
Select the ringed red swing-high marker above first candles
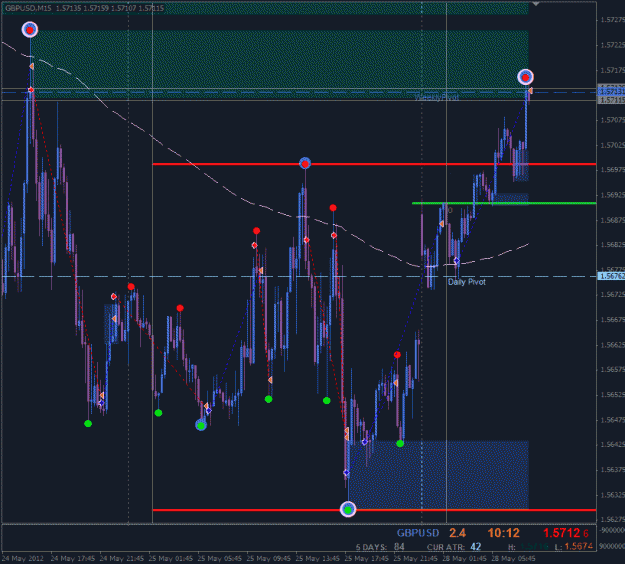29,30
